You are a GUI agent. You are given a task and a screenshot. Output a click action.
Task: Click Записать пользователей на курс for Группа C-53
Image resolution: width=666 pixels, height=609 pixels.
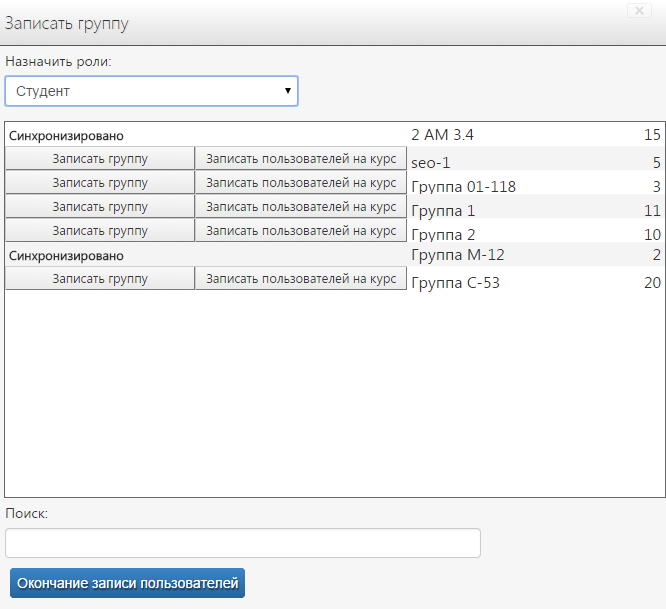tap(301, 279)
